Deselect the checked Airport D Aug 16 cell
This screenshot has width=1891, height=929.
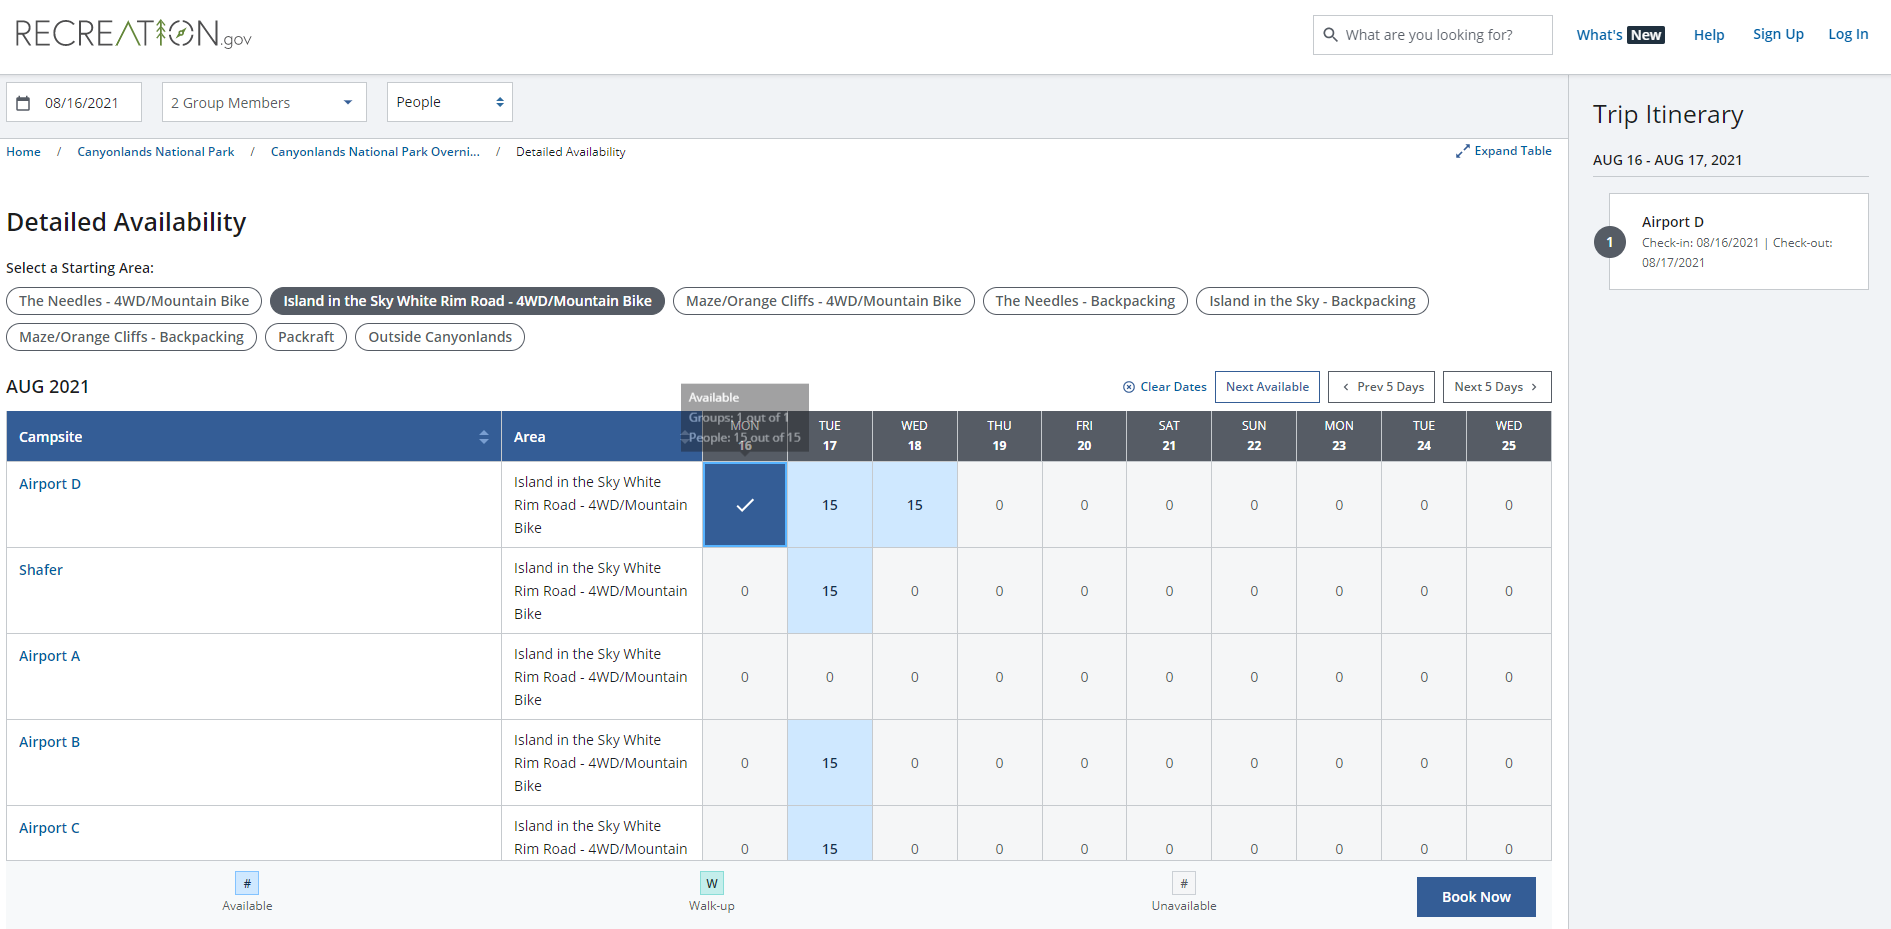click(745, 505)
